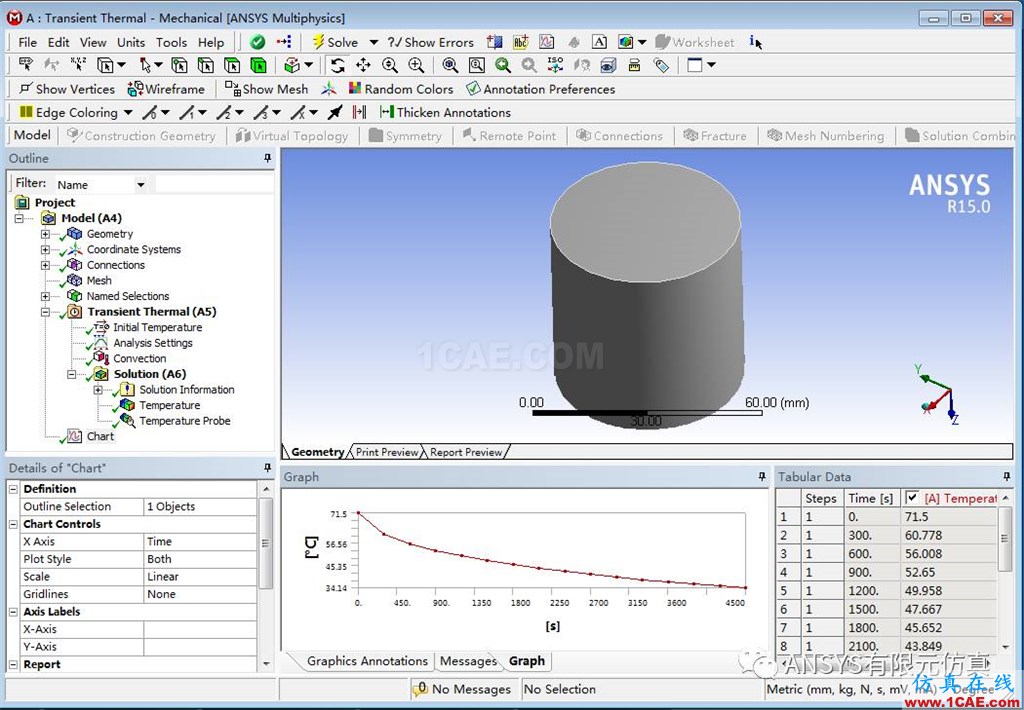Click the Worksheet button

[x=695, y=42]
